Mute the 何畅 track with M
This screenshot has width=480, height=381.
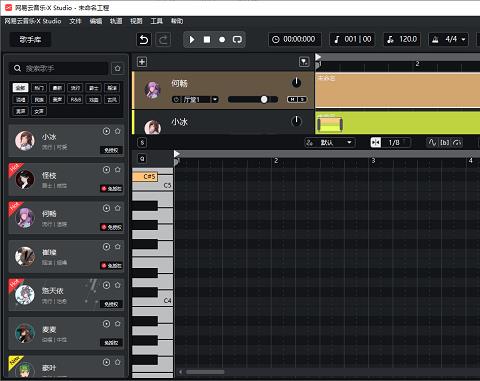292,99
